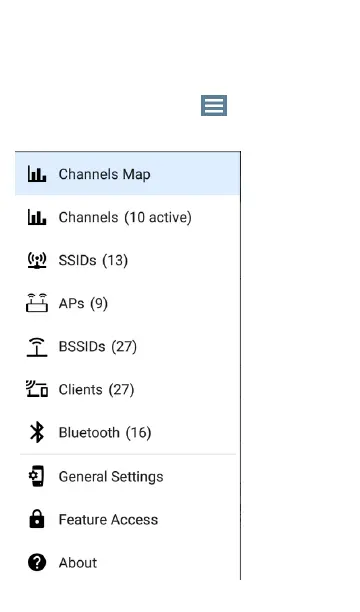Click the SSIDs broadcast tower icon
Screen dimensions: 360x612
point(37,260)
